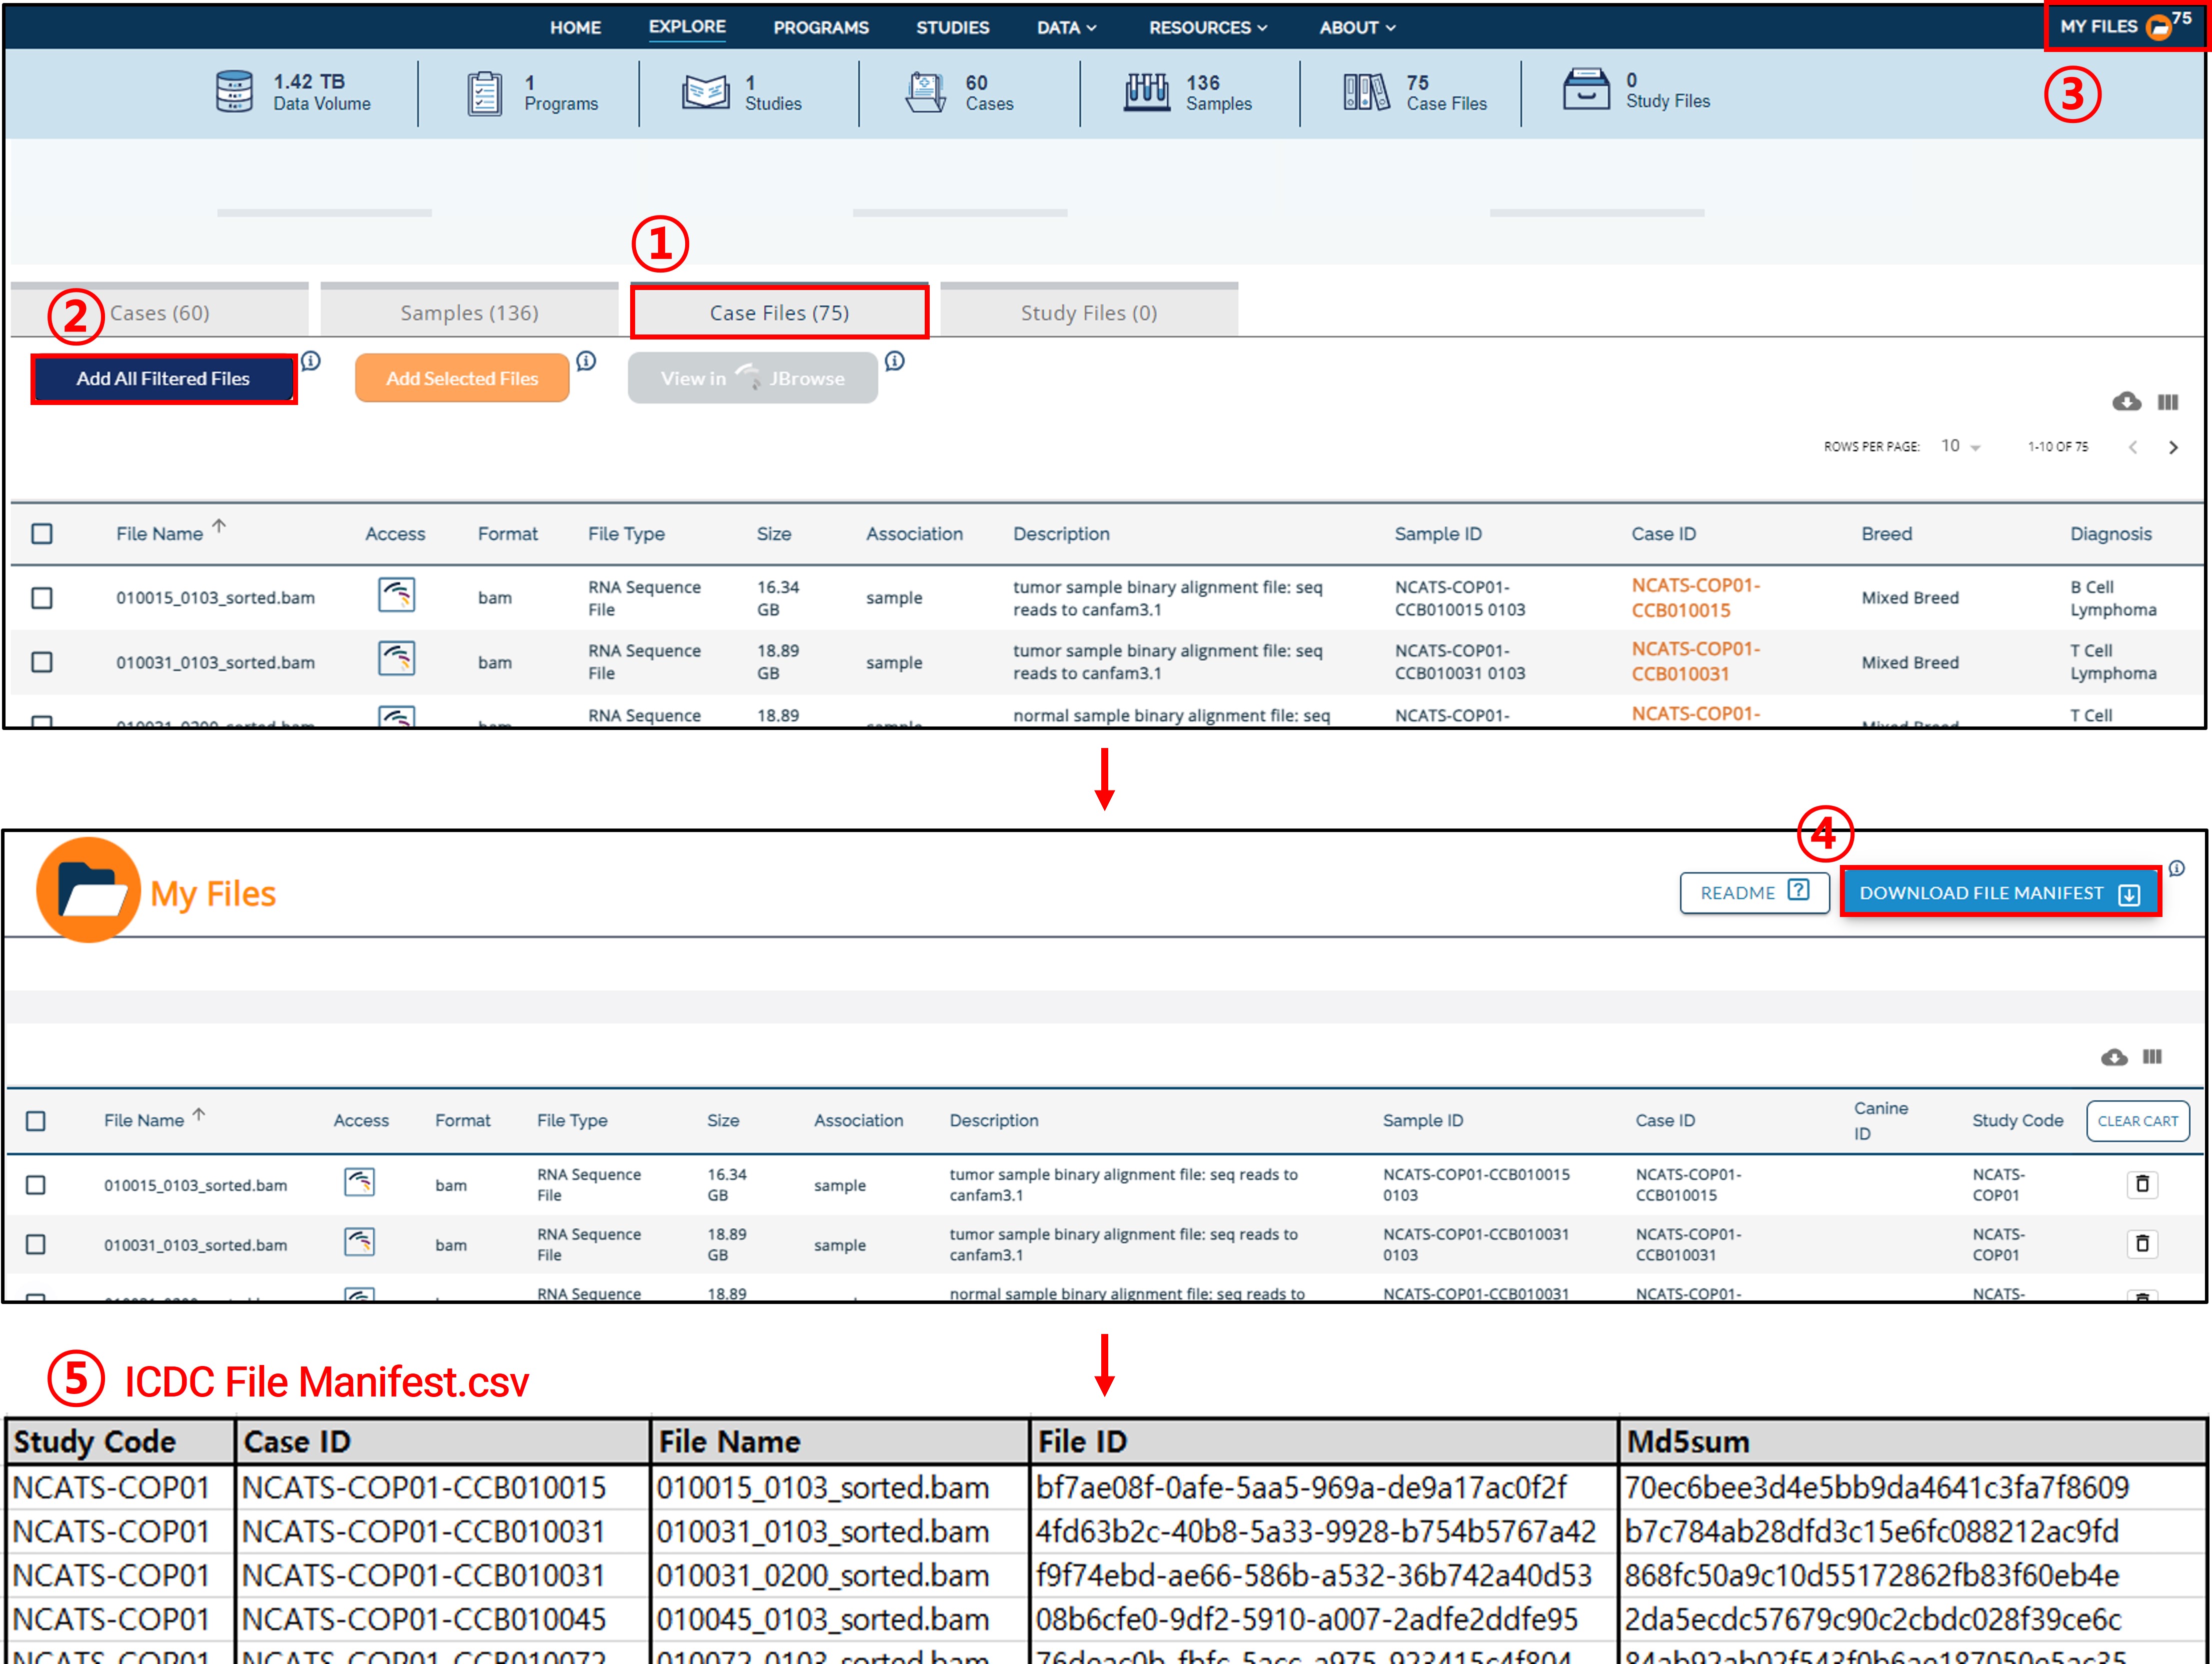Open case link NCATS-COP01-CCB010015

(x=1696, y=597)
